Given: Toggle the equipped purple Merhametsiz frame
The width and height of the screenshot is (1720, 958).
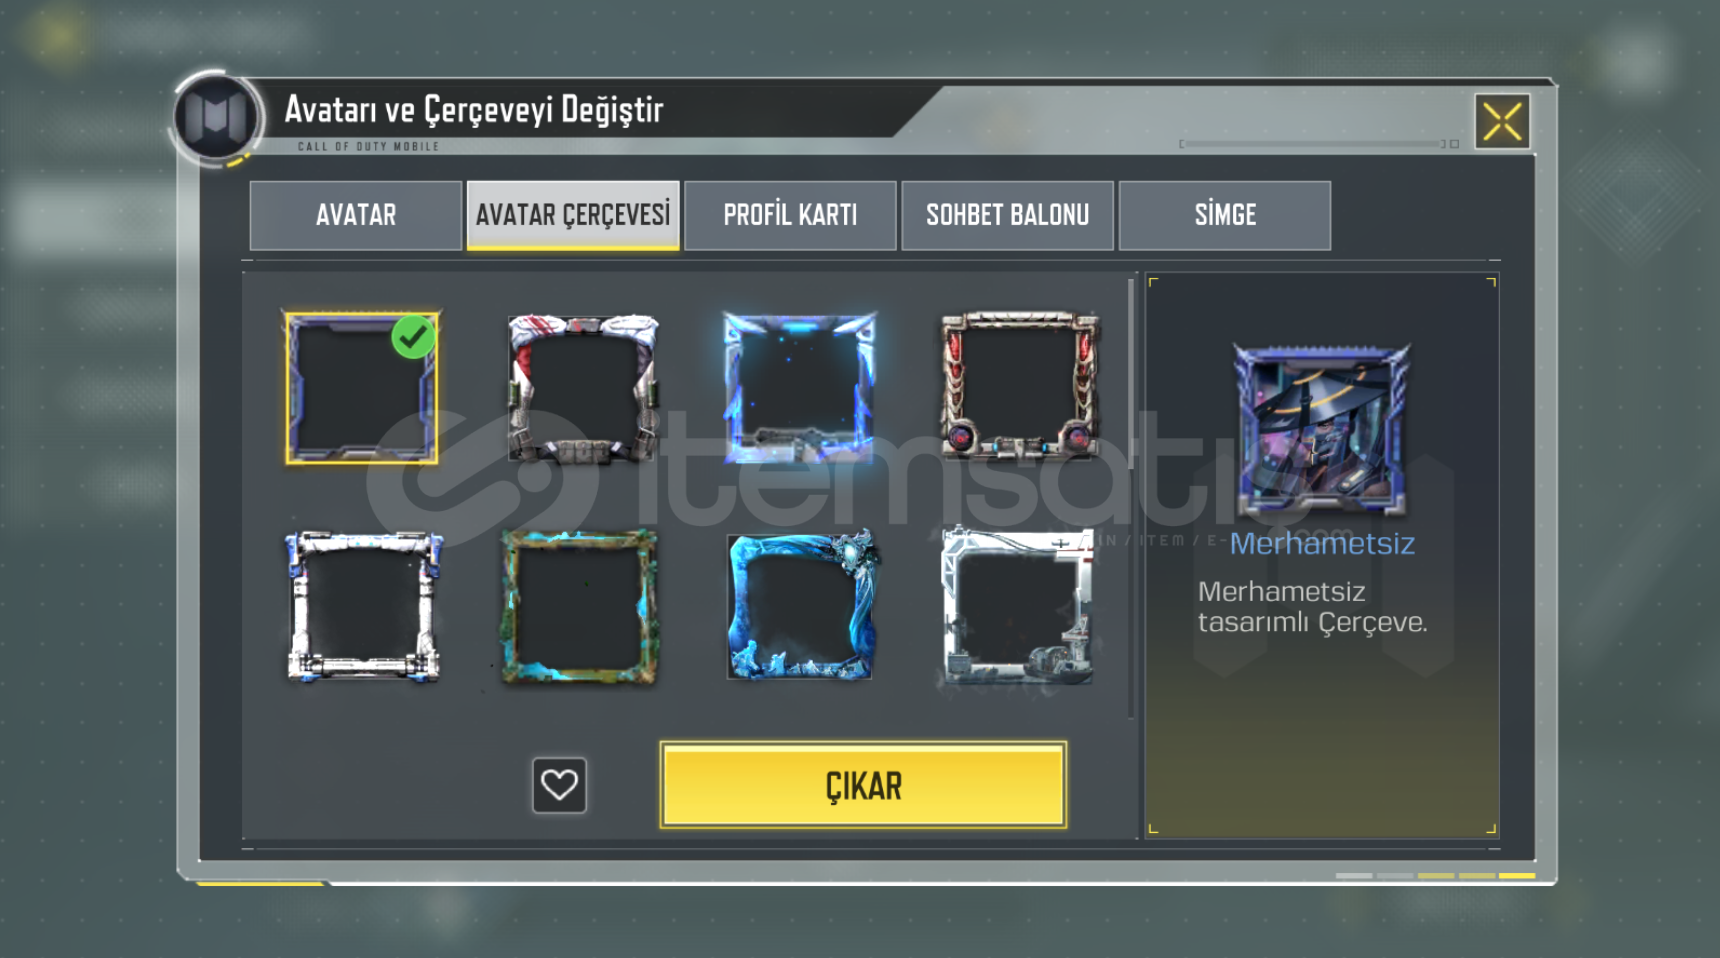Looking at the screenshot, I should (x=362, y=388).
